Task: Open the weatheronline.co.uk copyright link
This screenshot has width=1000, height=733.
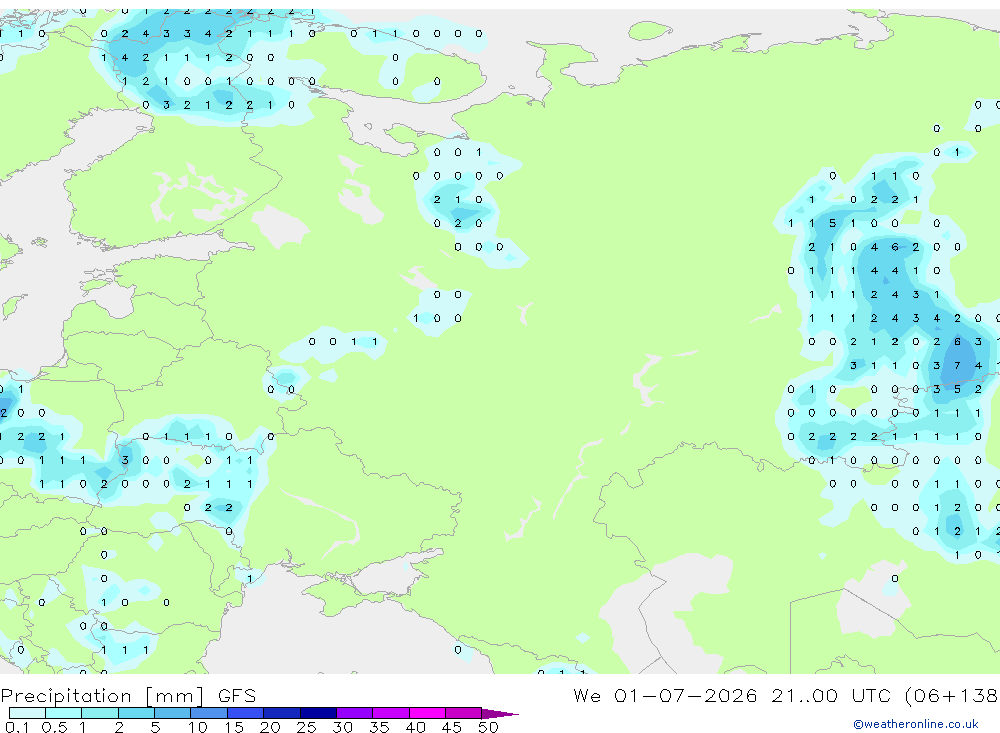Action: pos(915,724)
